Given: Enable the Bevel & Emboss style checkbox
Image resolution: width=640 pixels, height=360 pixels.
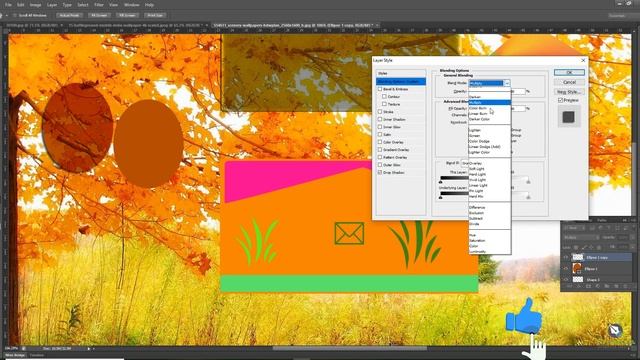Looking at the screenshot, I should click(x=380, y=89).
